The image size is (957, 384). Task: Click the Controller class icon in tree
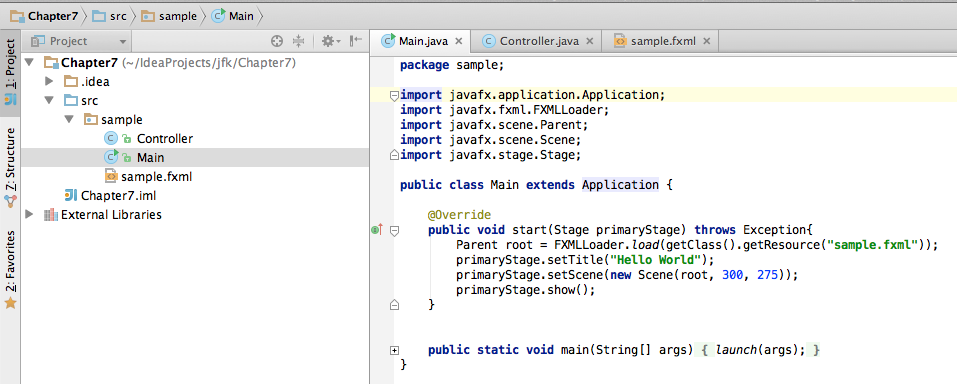110,139
